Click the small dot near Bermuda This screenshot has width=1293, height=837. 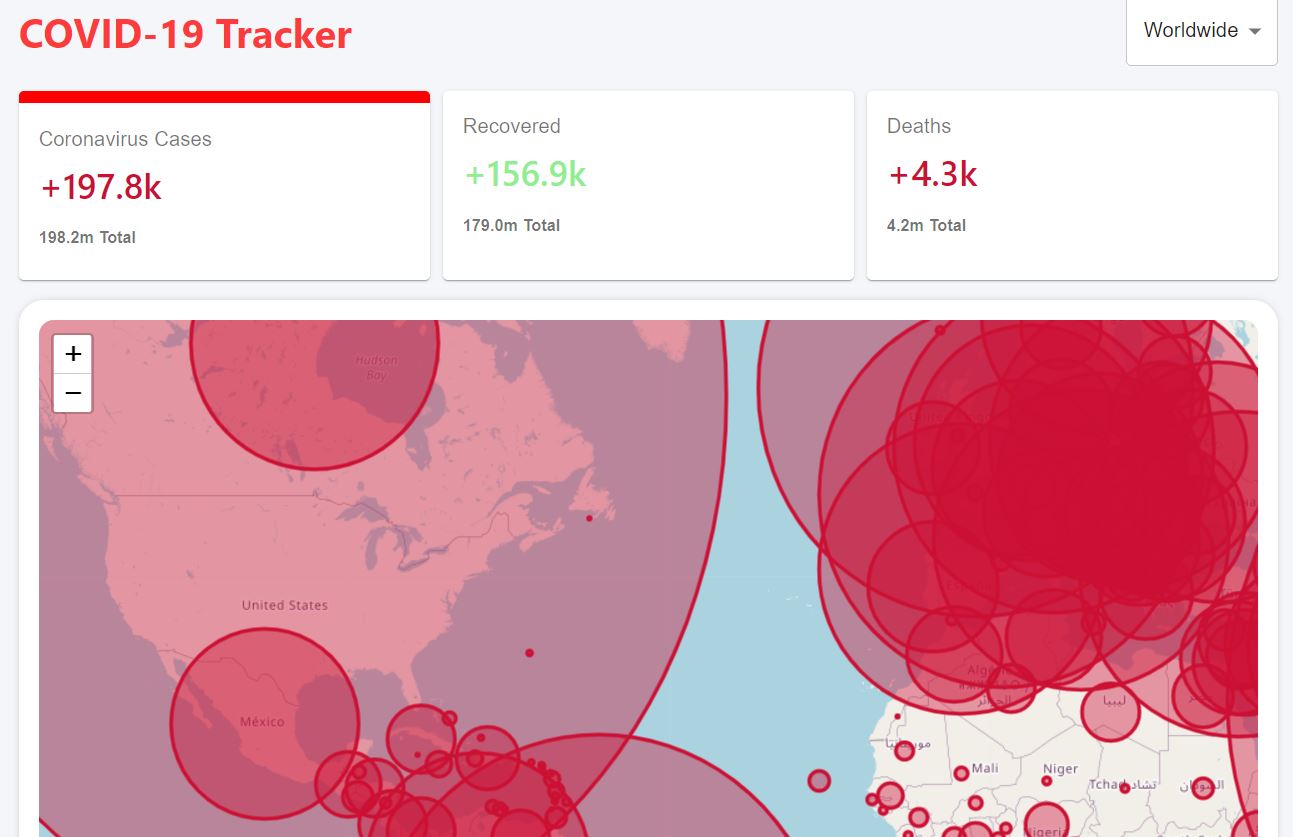[x=529, y=653]
